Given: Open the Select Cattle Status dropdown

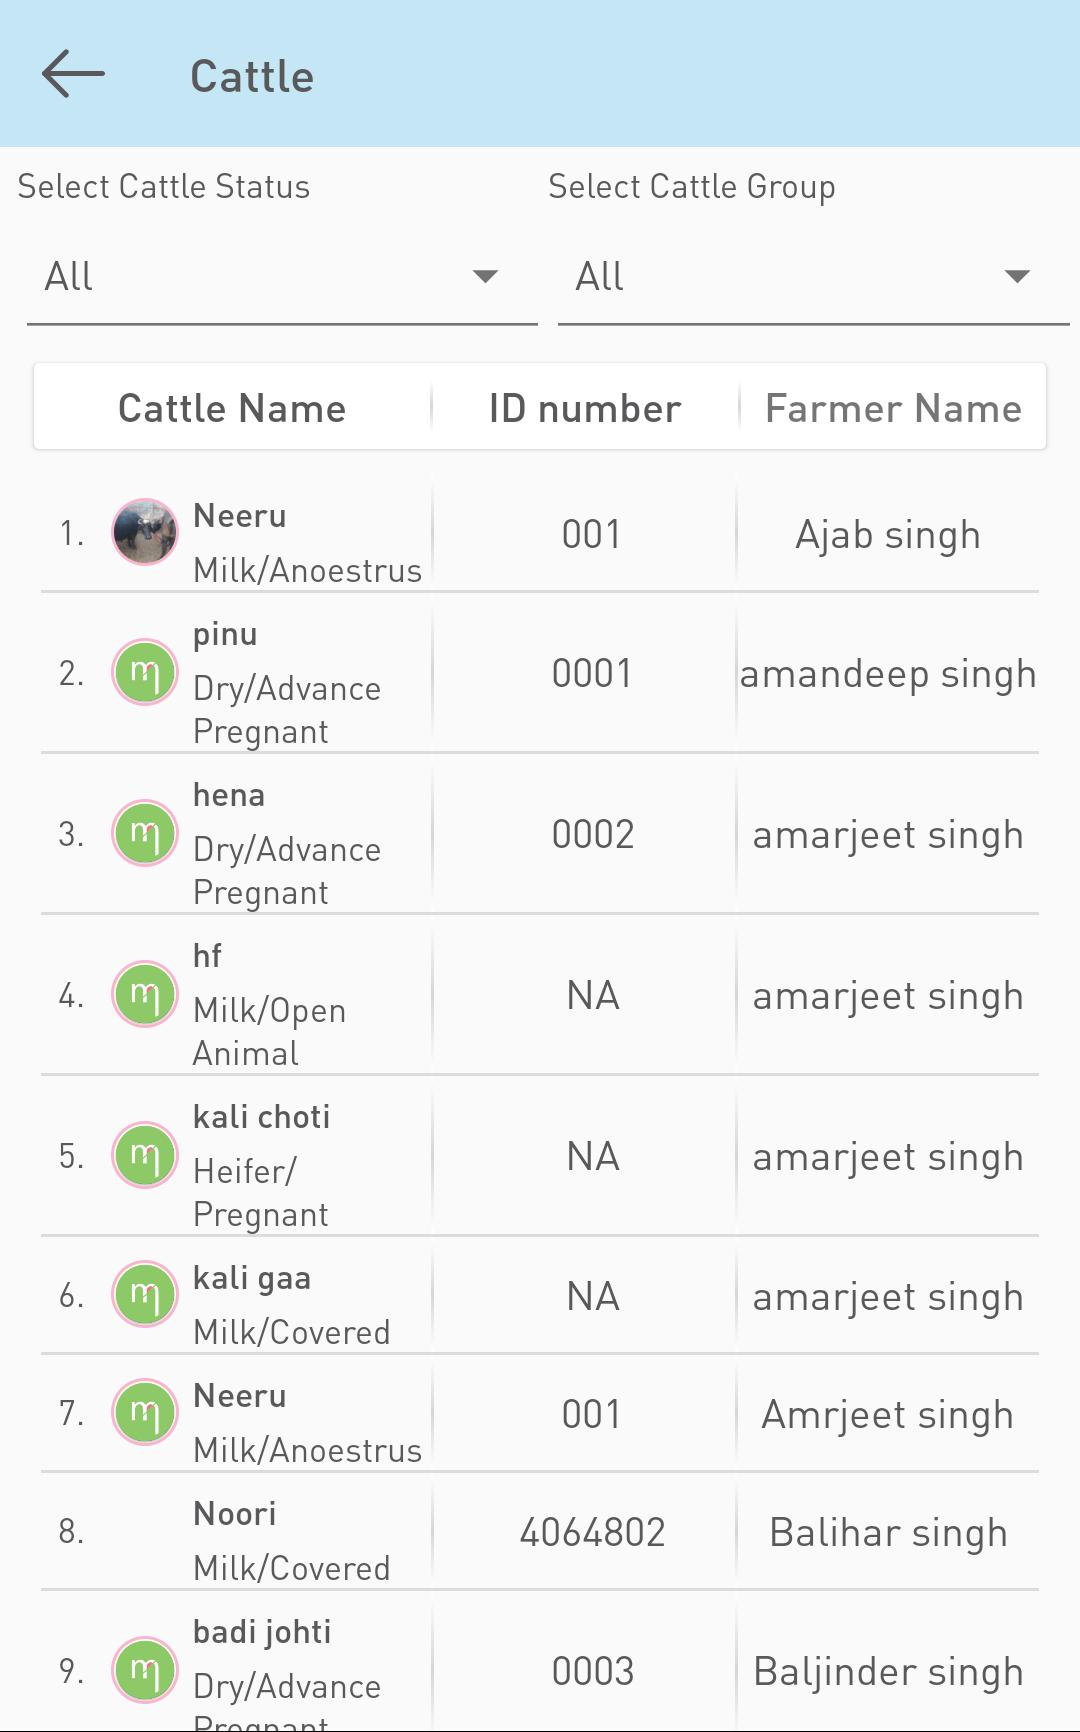Looking at the screenshot, I should pos(282,277).
